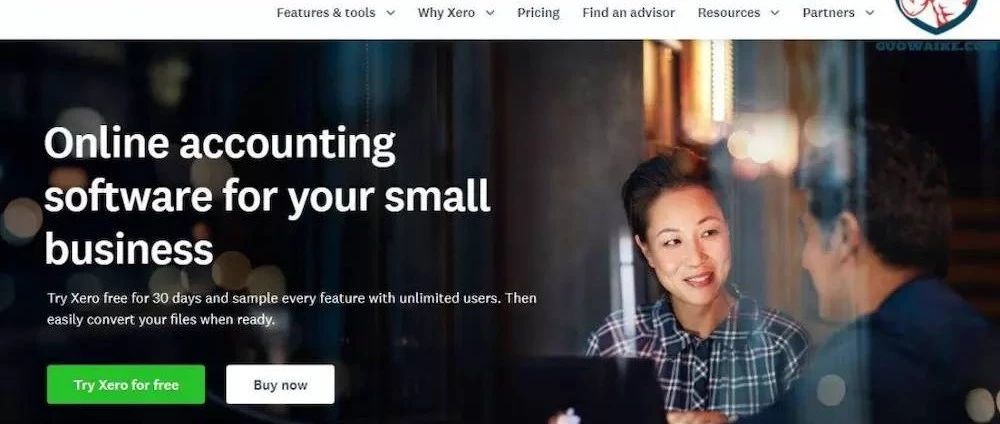Open the Resources menu label
Screen dimensions: 1000x424
(x=729, y=13)
